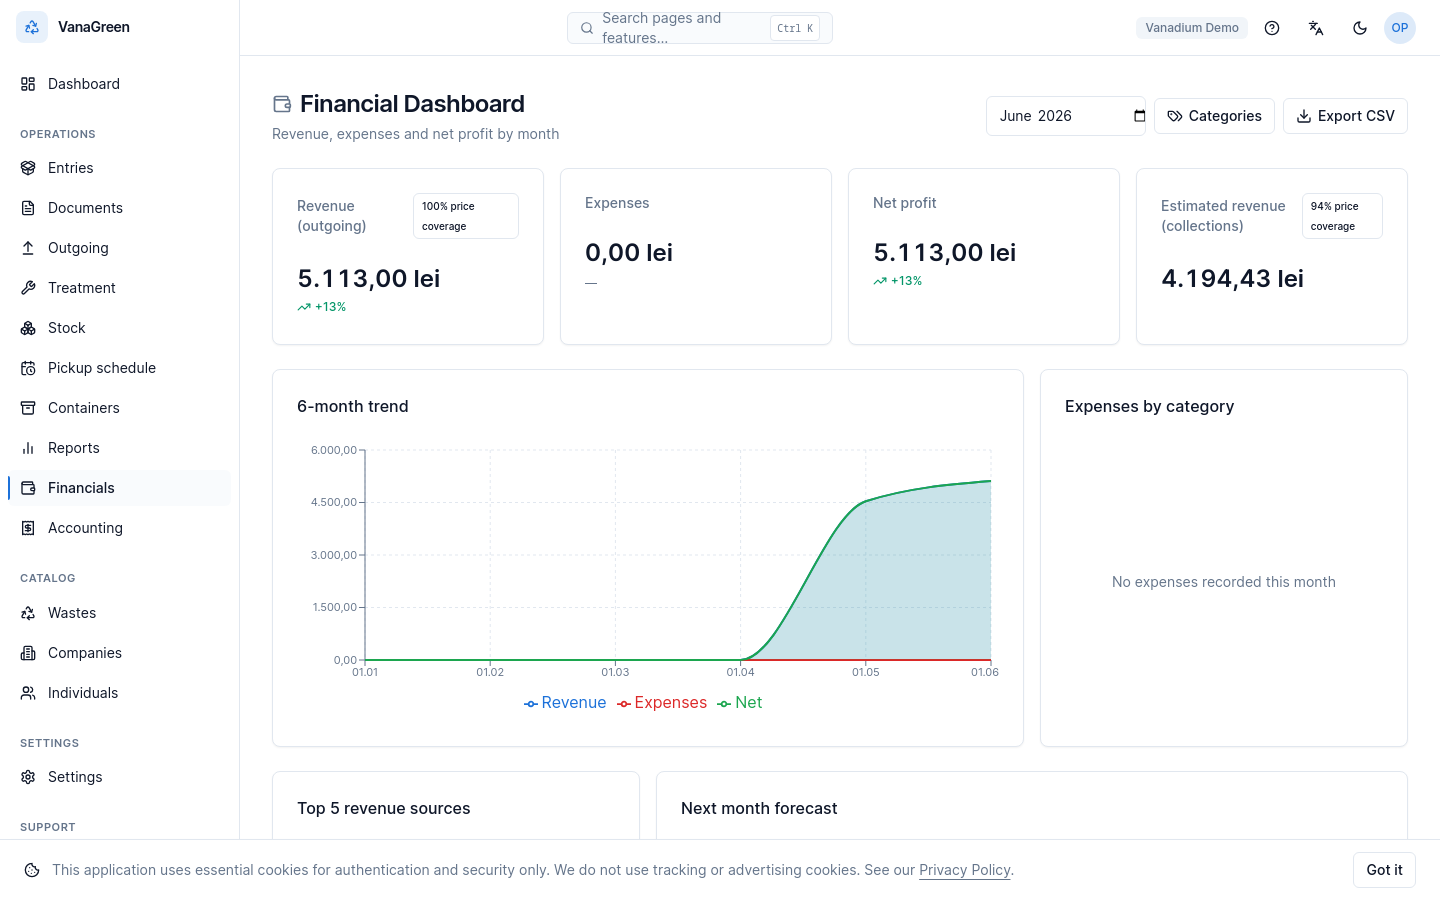The width and height of the screenshot is (1440, 900).
Task: Click the 01.05 point on trend chart
Action: tap(866, 501)
